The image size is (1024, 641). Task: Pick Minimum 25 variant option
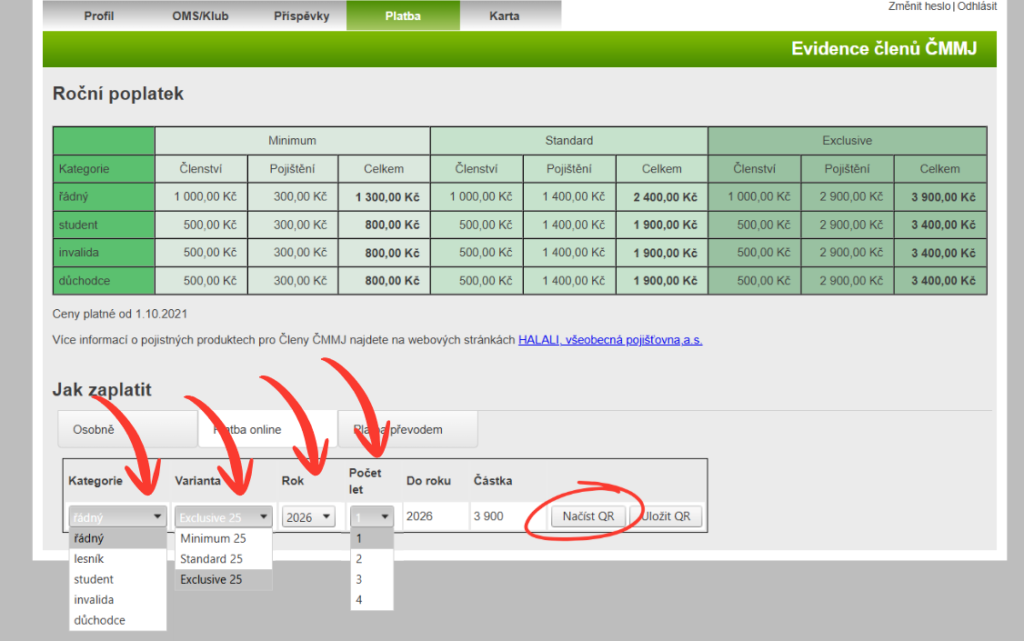[223, 539]
